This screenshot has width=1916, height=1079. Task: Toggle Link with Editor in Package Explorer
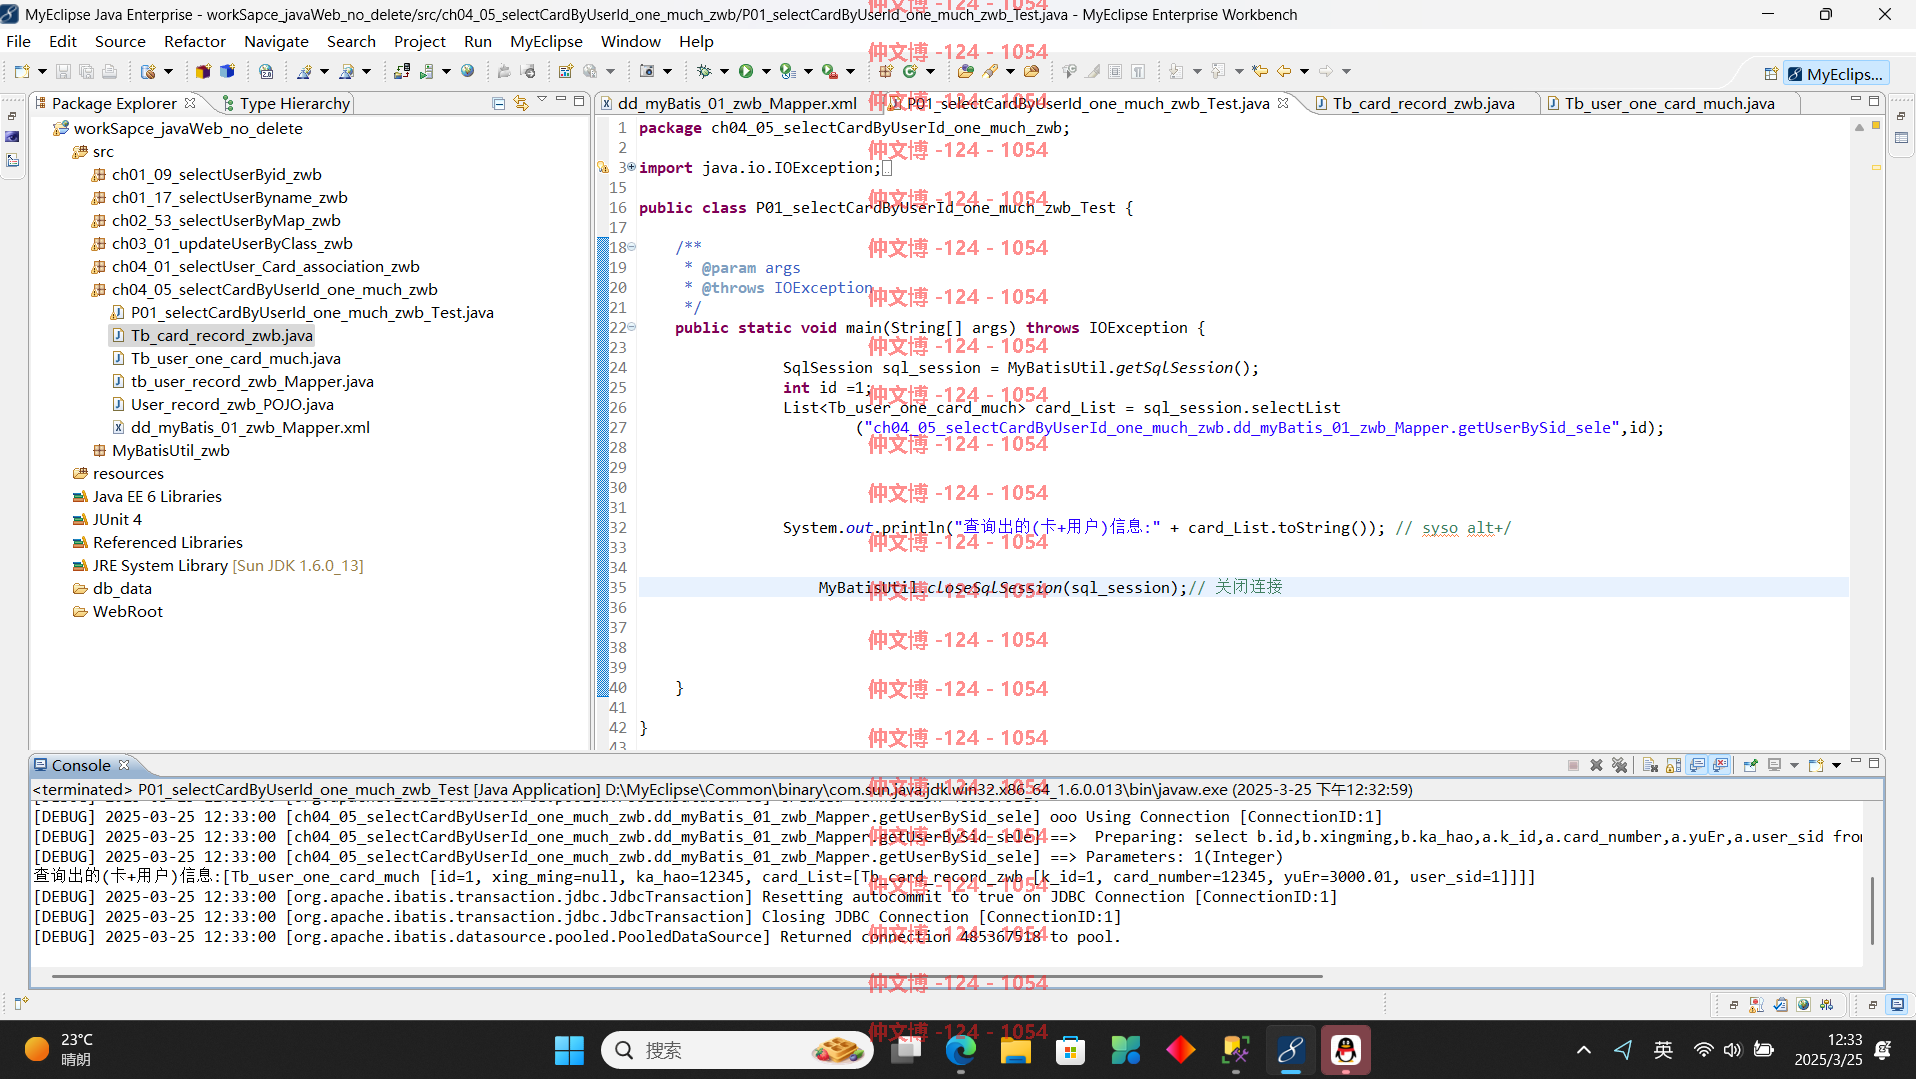point(520,103)
